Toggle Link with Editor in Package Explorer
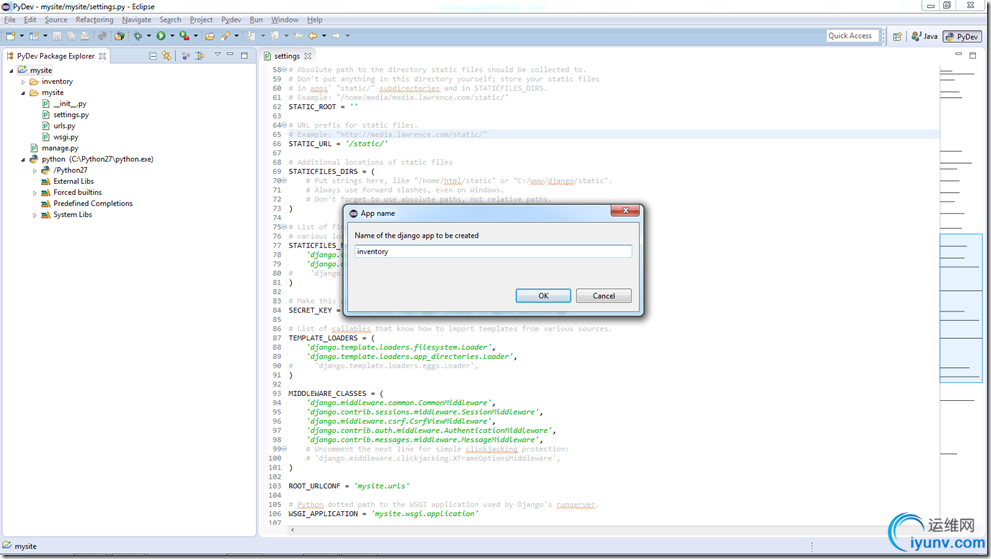Image resolution: width=991 pixels, height=559 pixels. coord(166,56)
